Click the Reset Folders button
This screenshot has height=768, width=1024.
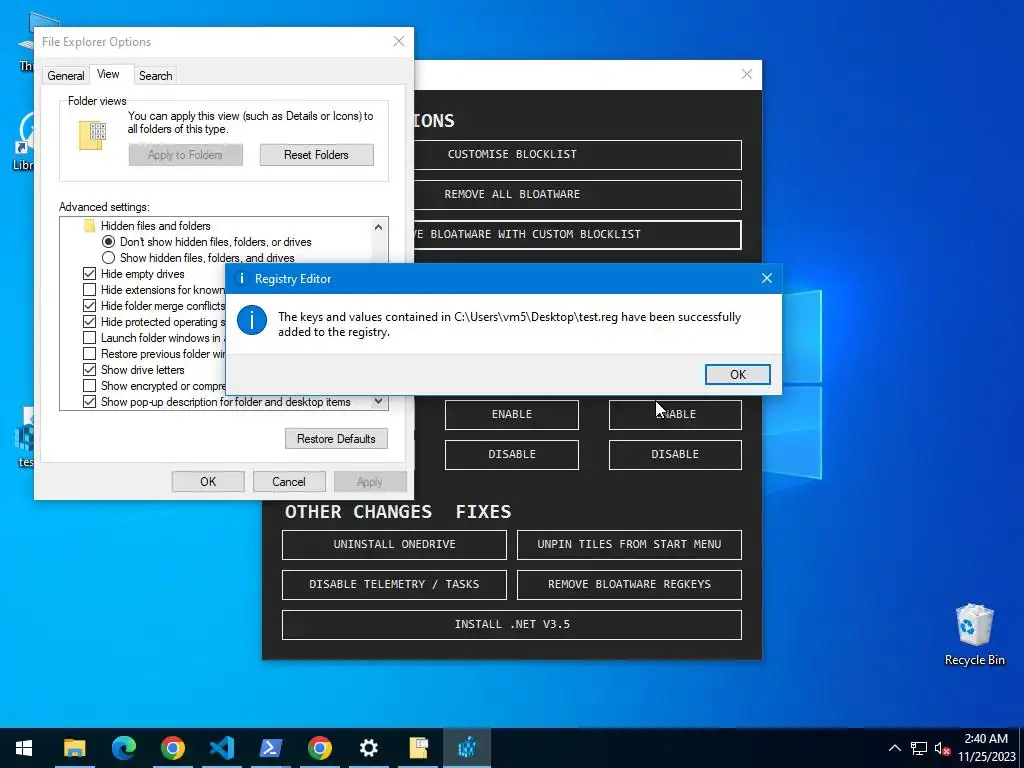(316, 155)
